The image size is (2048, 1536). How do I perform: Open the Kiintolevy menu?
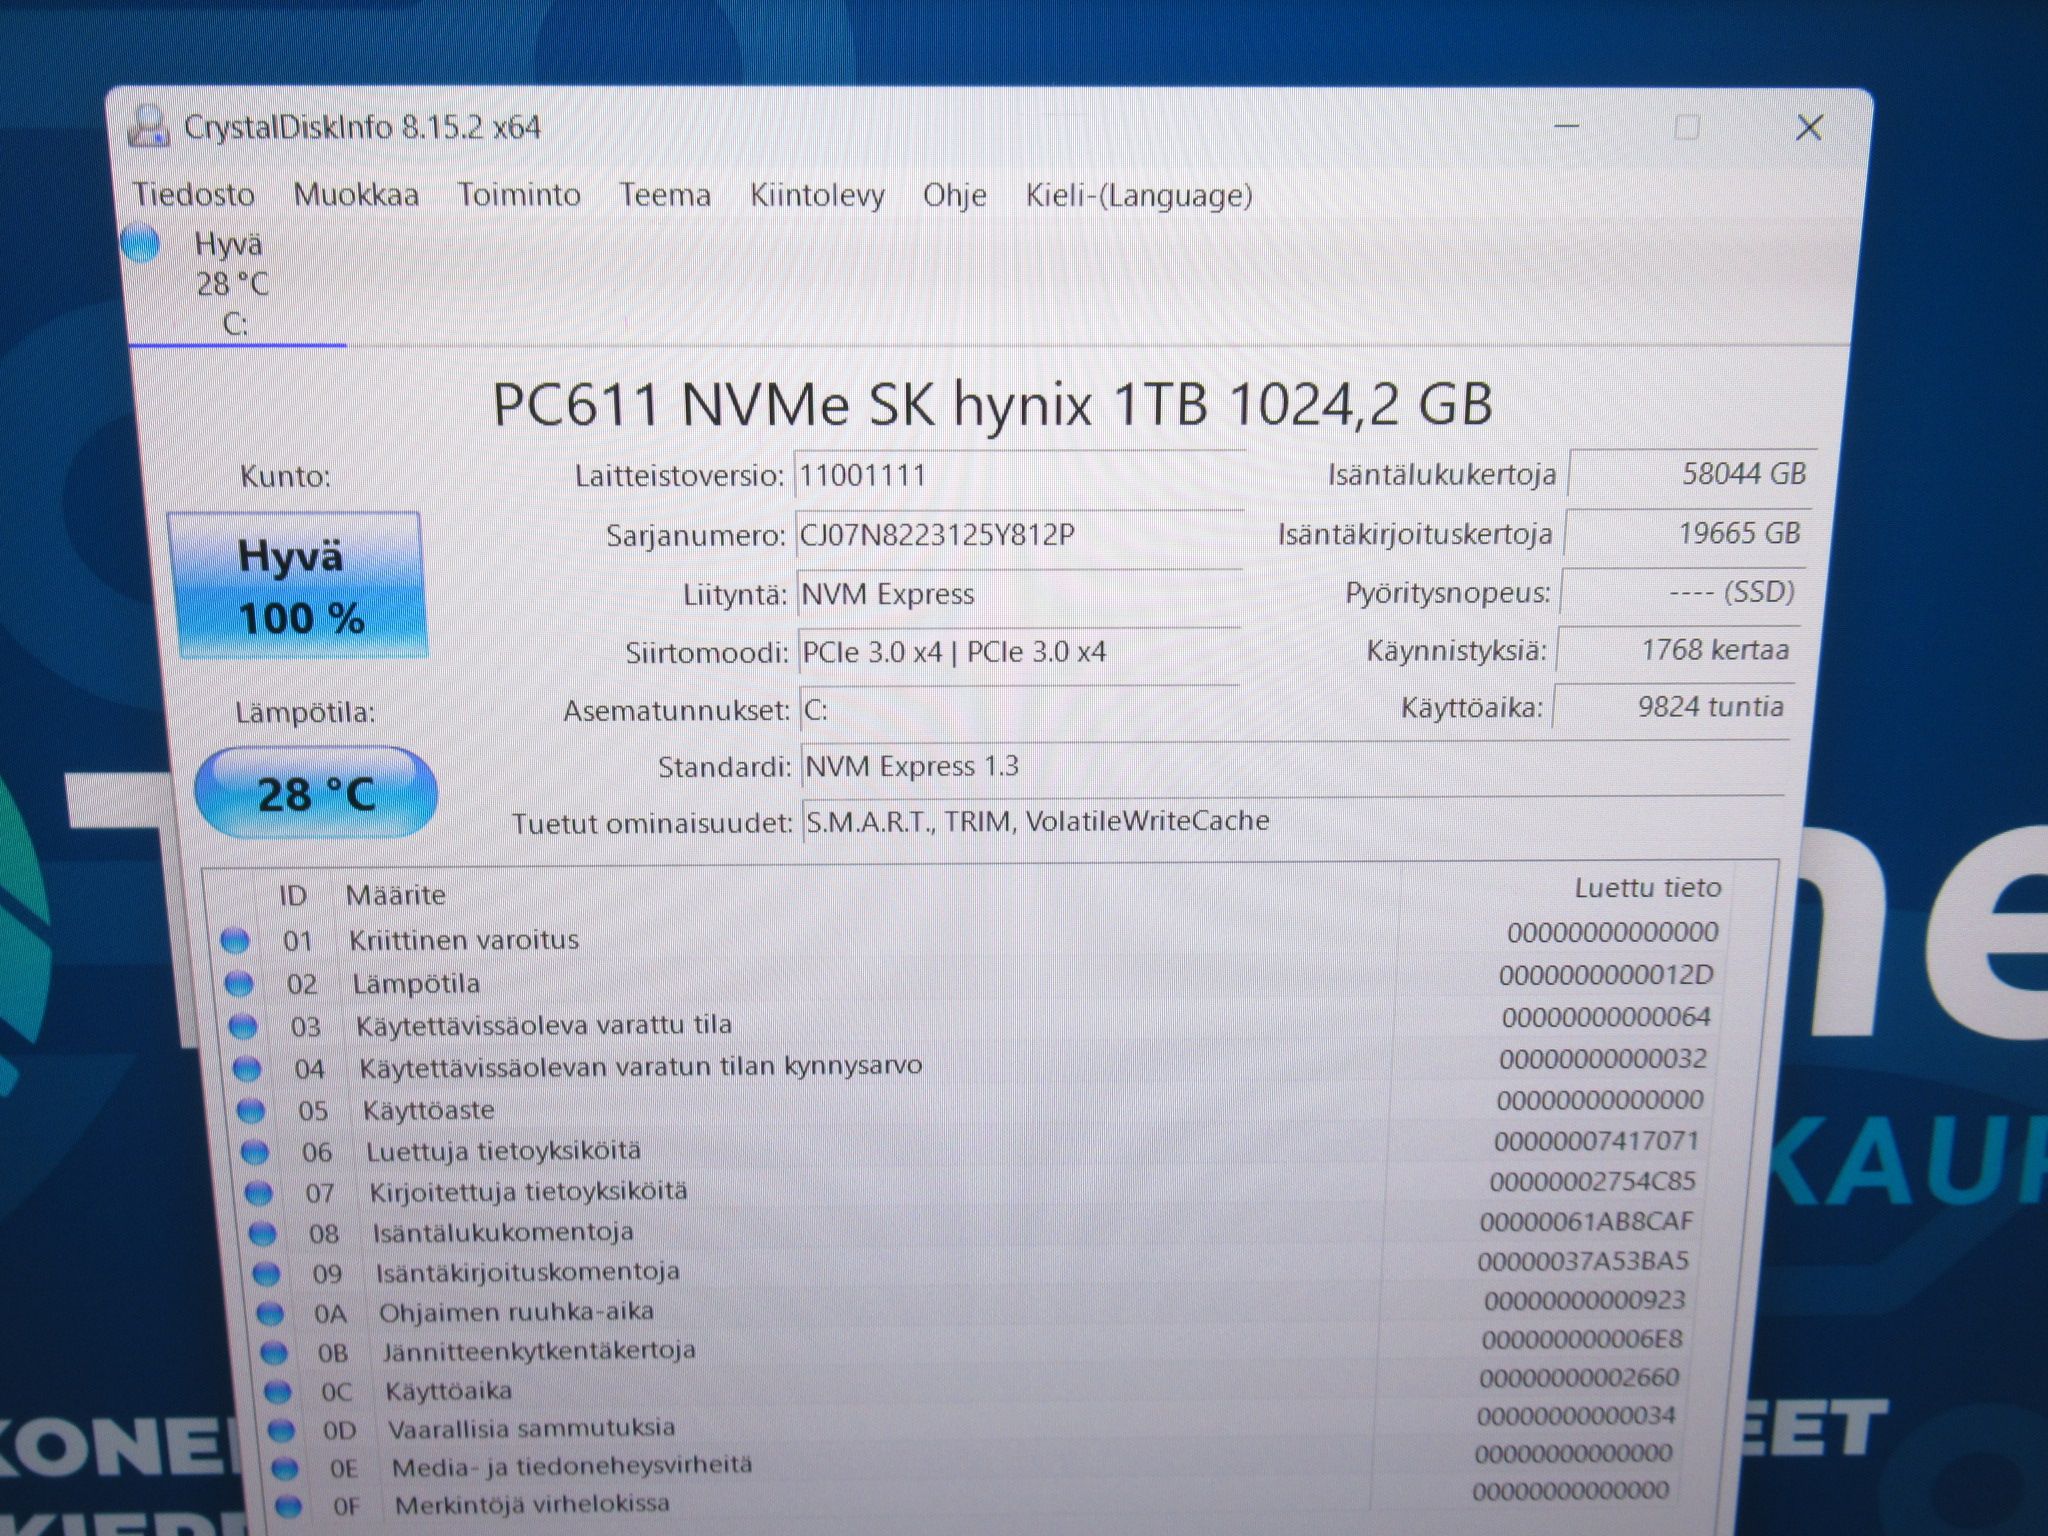(817, 195)
